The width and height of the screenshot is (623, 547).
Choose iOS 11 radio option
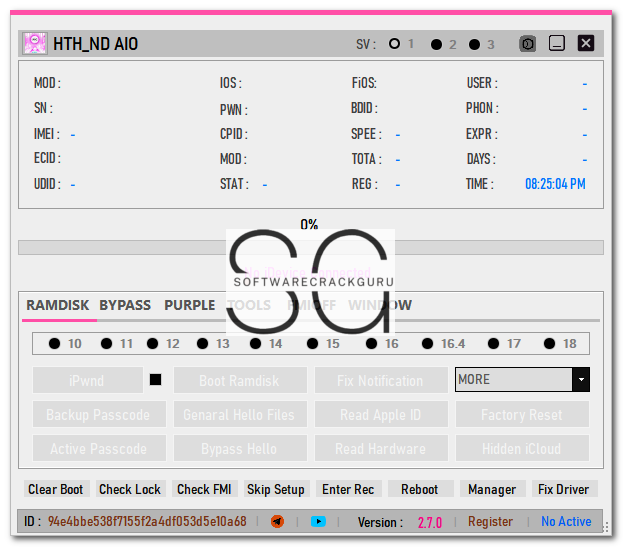tap(106, 343)
